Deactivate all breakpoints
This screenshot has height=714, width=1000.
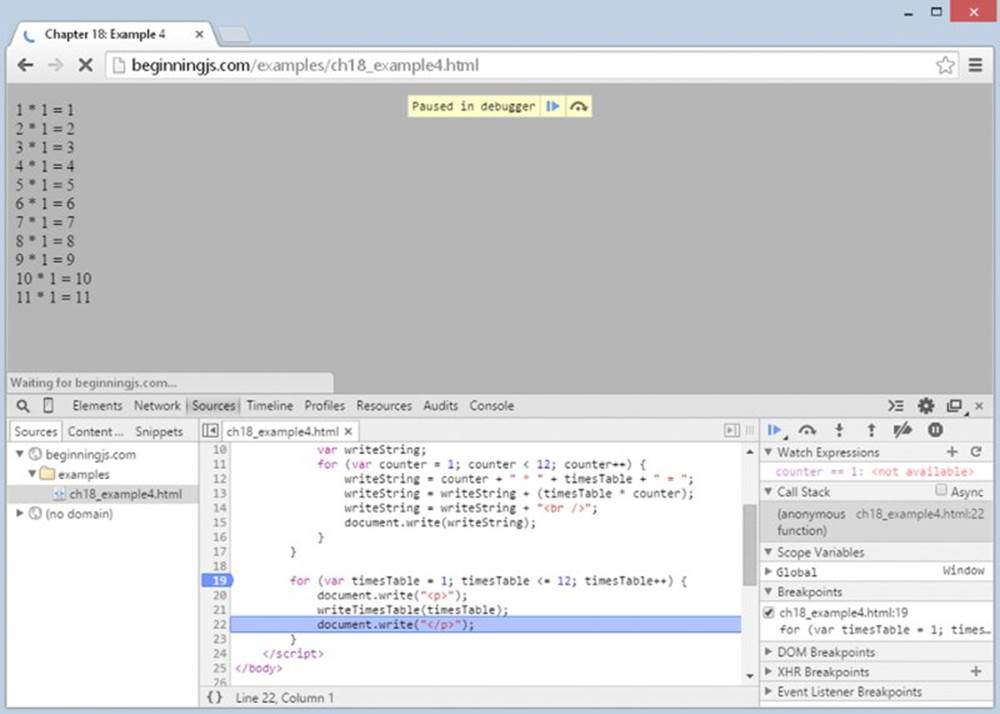tap(902, 430)
